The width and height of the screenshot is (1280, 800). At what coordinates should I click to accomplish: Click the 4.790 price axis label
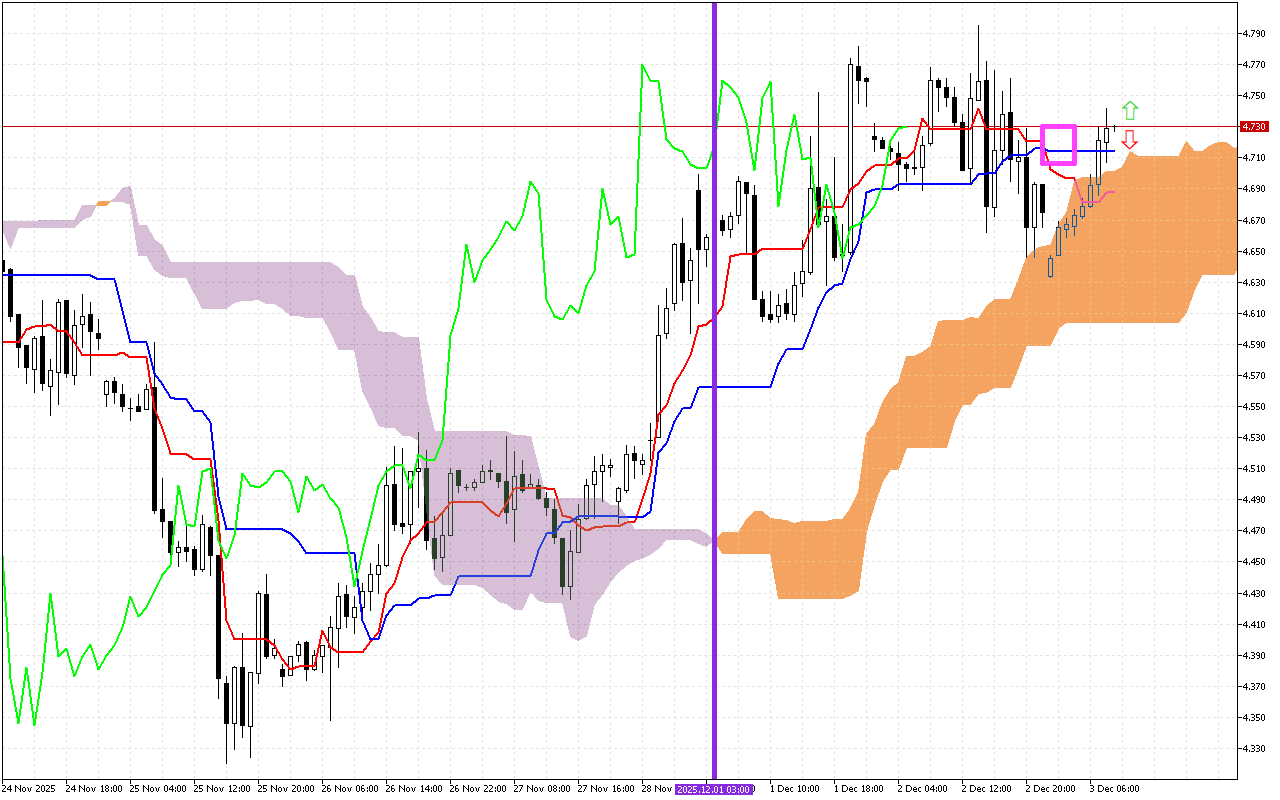point(1253,33)
